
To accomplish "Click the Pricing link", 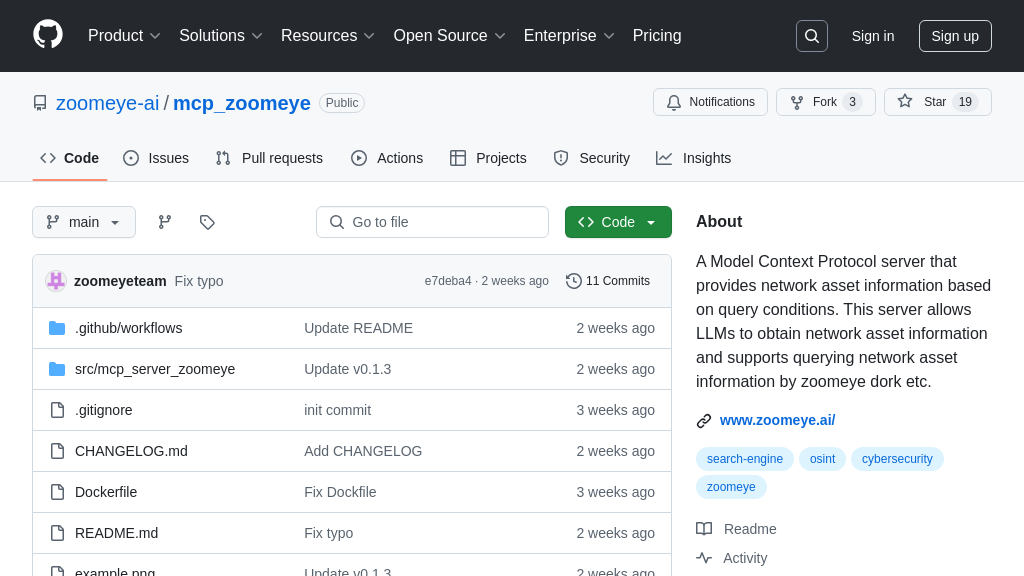I will (657, 36).
